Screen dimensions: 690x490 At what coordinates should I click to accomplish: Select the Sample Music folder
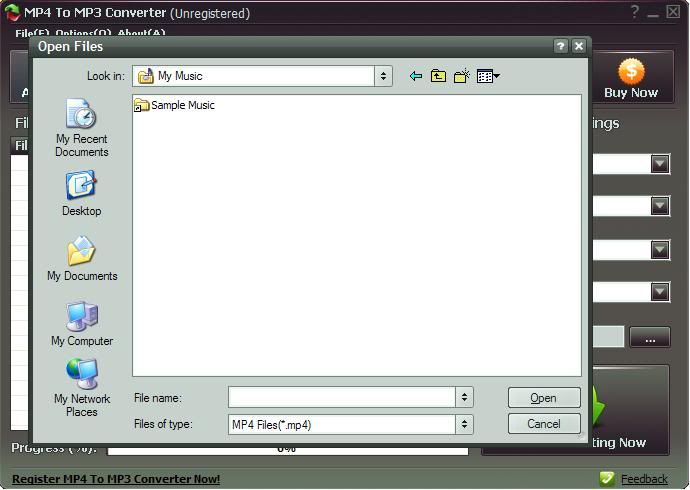point(174,105)
